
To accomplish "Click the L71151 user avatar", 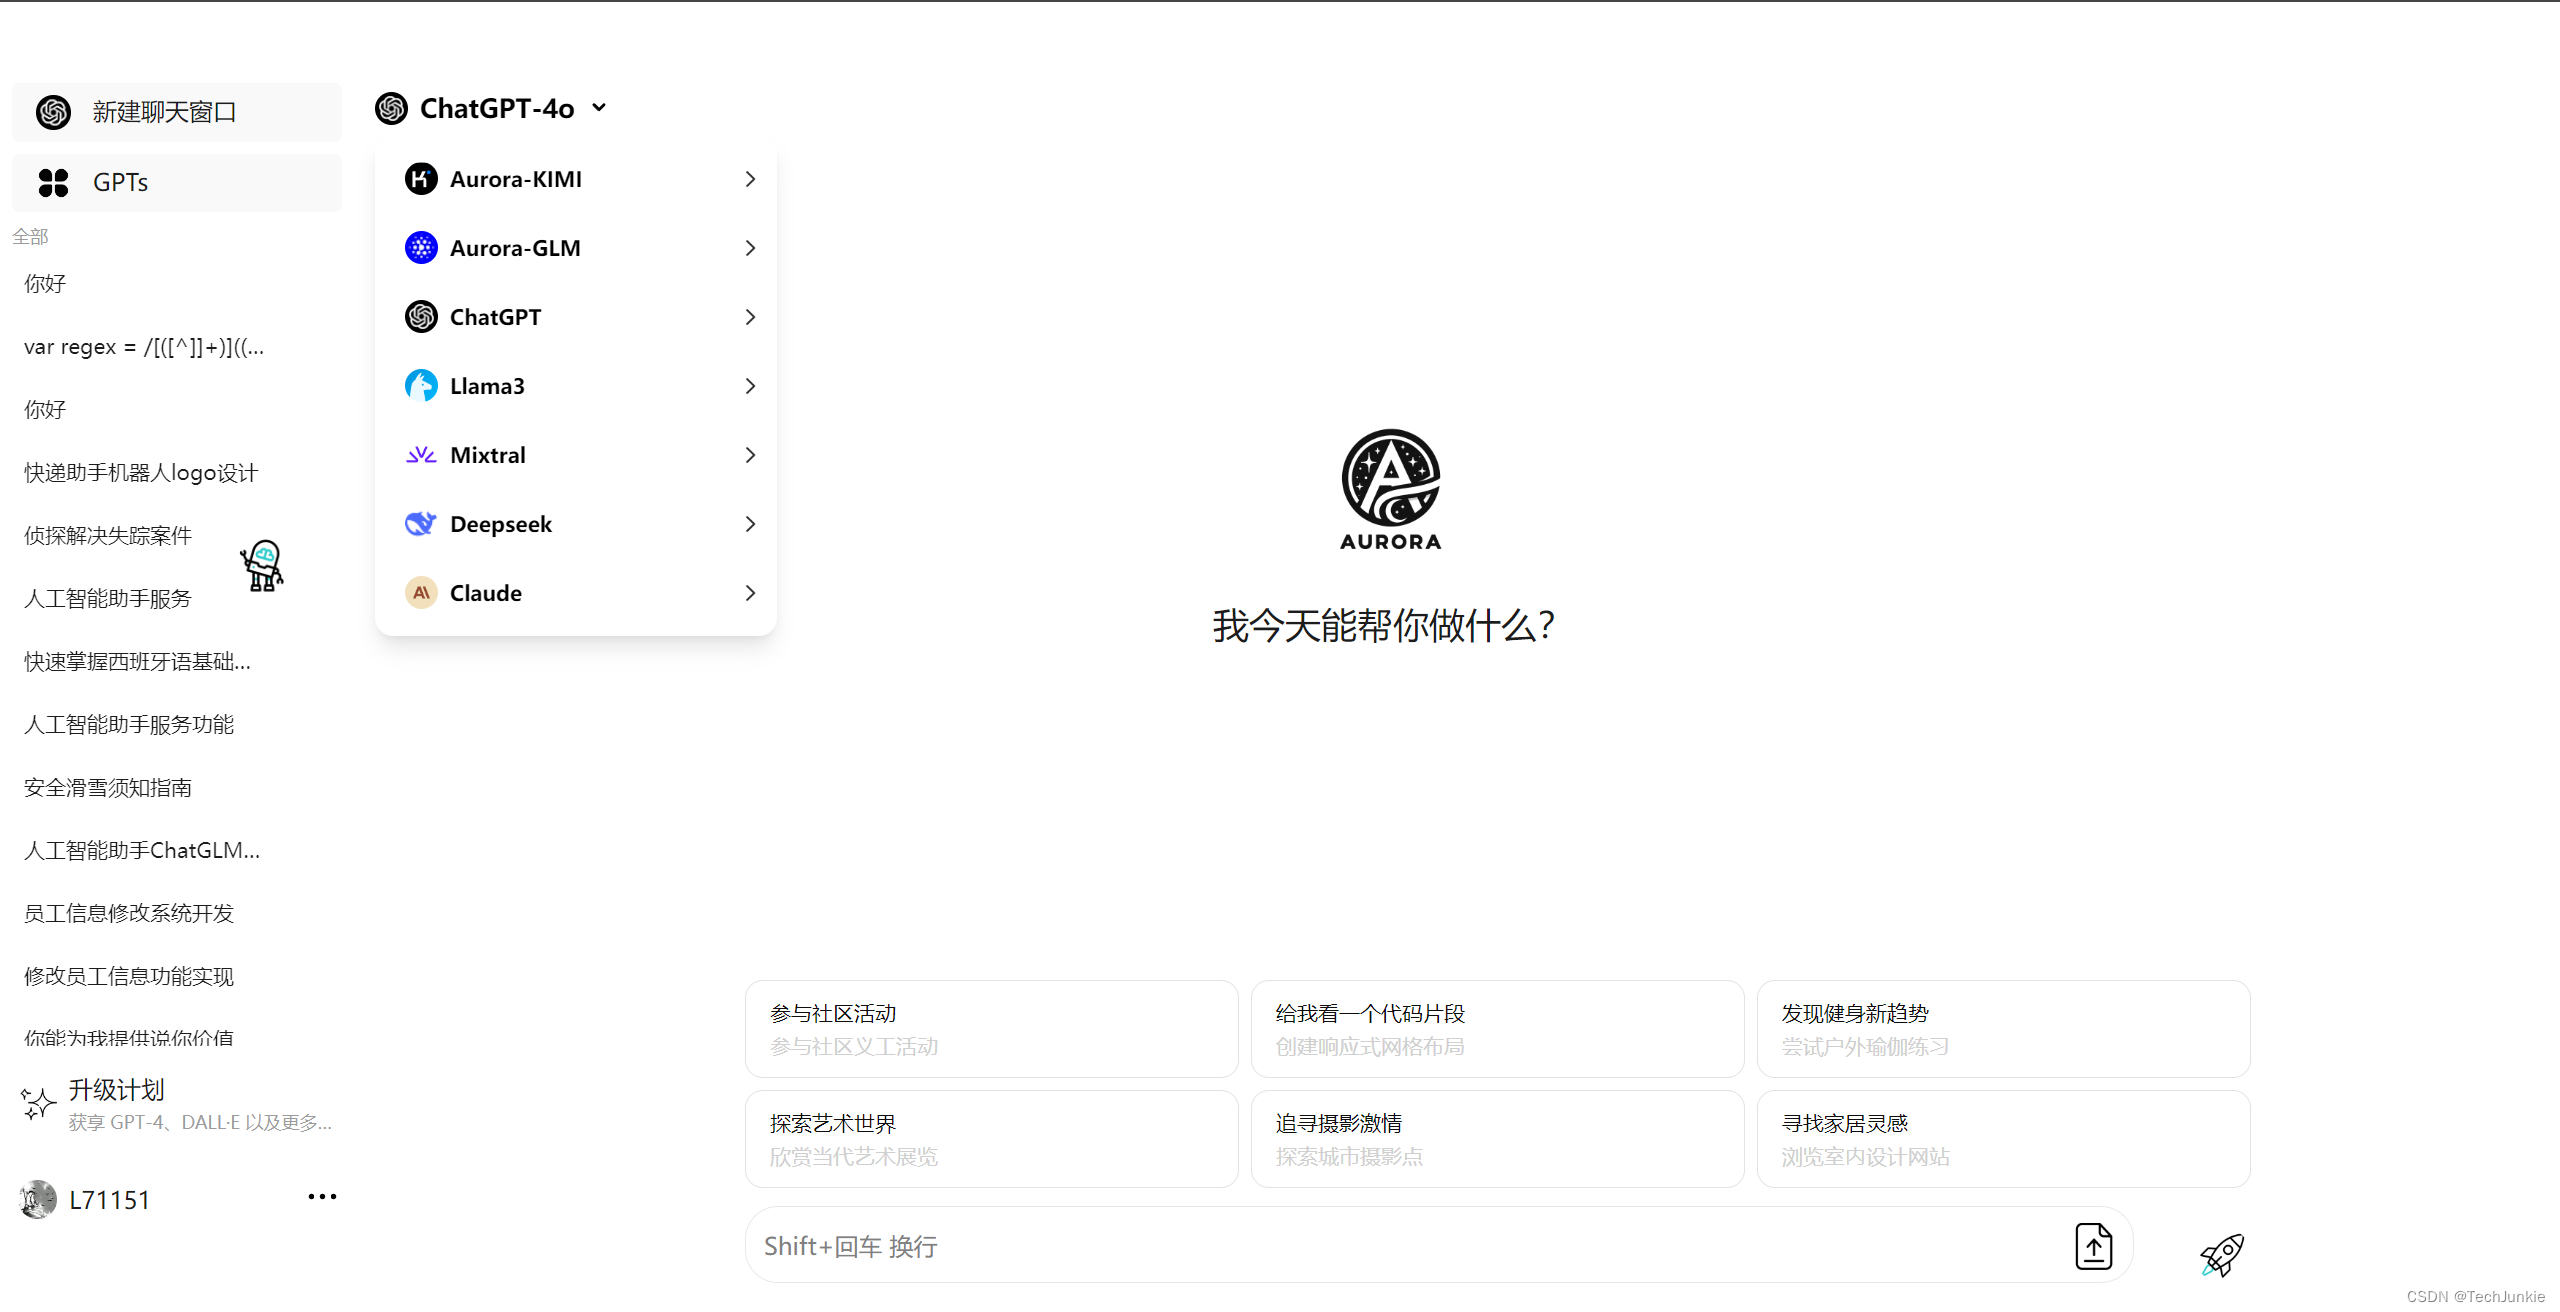I will coord(38,1199).
